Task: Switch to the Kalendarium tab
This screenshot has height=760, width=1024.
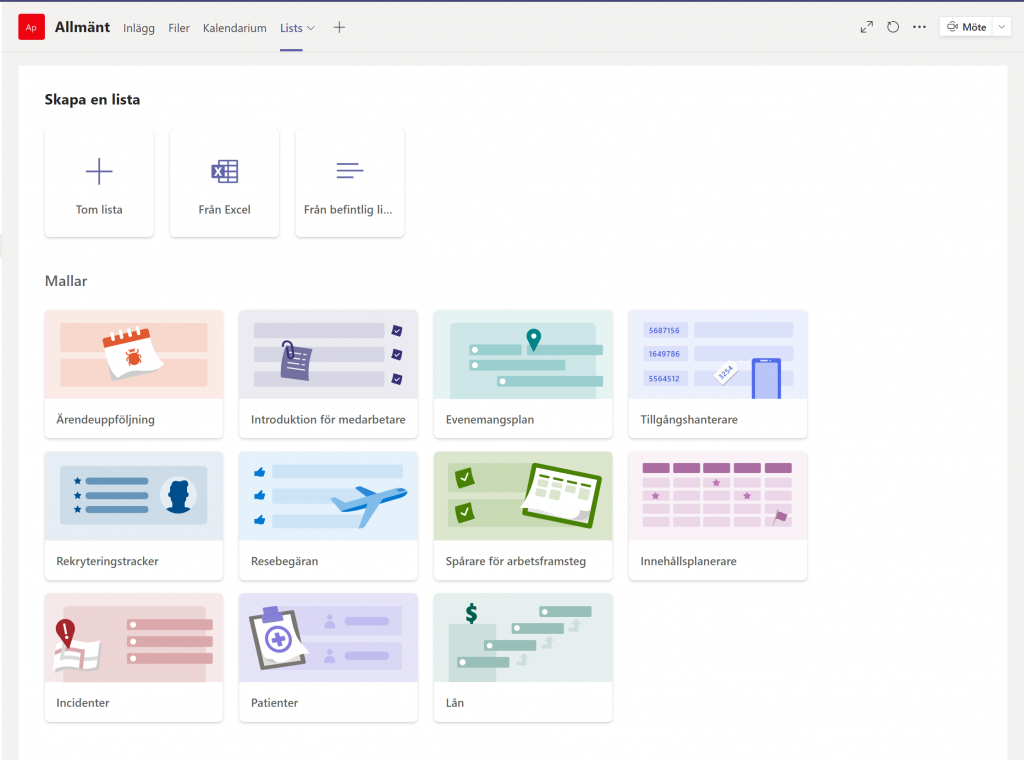Action: coord(234,28)
